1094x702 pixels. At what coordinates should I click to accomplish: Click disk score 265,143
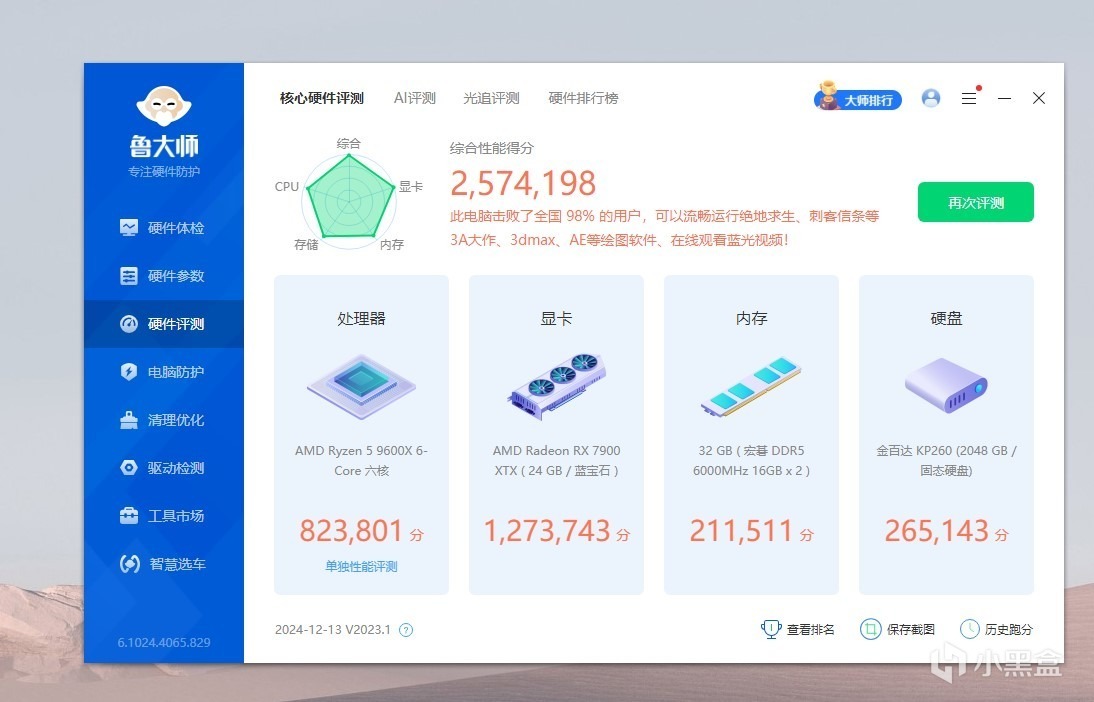coord(936,530)
